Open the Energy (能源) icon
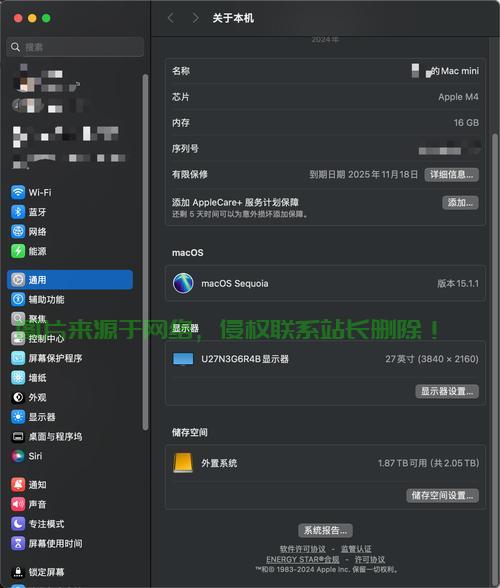Image resolution: width=500 pixels, height=588 pixels. coord(18,251)
